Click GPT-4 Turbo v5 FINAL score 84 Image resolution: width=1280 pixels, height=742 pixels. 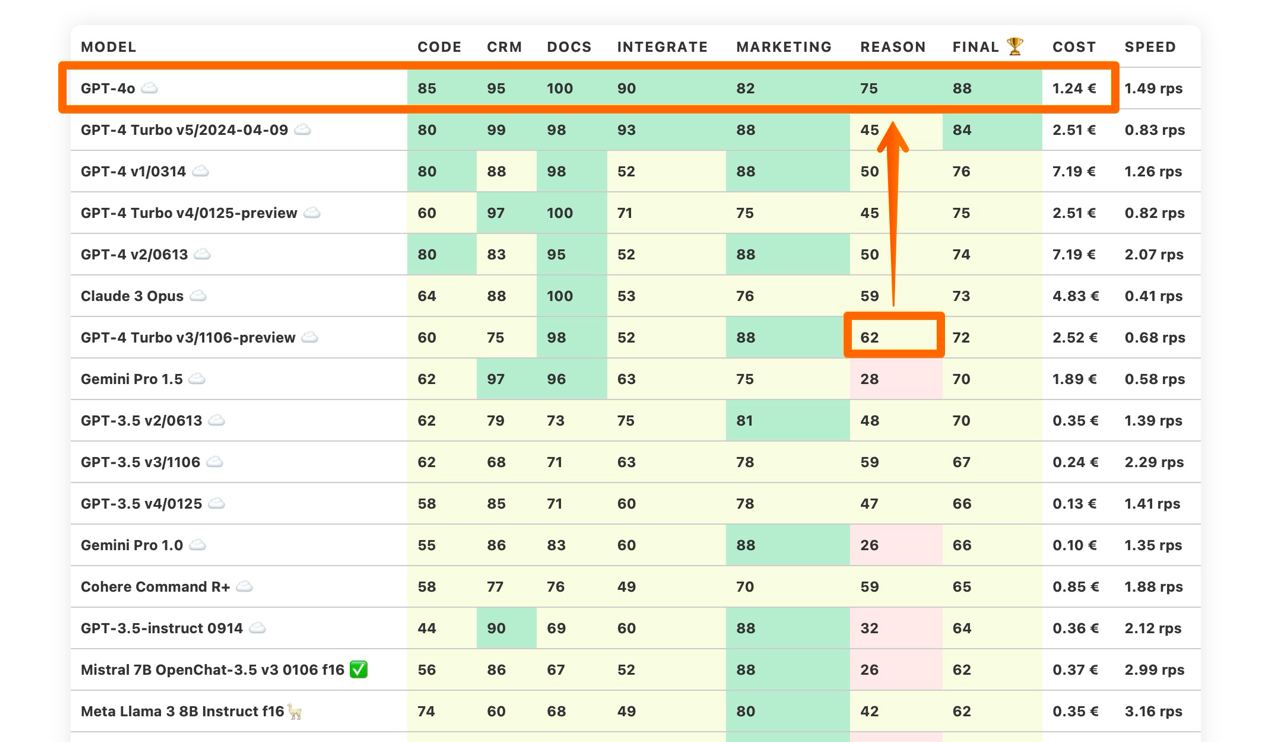click(x=961, y=130)
